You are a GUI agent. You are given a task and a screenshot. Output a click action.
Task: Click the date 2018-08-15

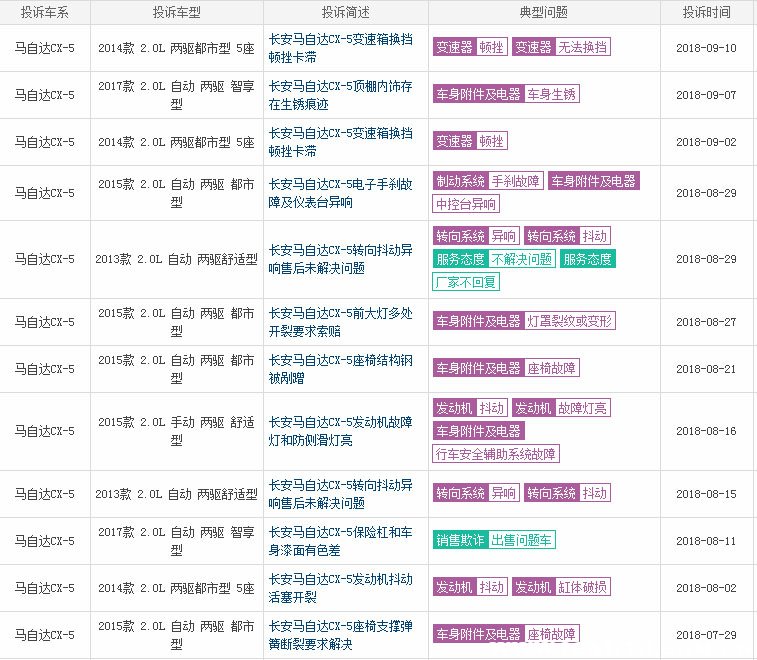click(706, 494)
